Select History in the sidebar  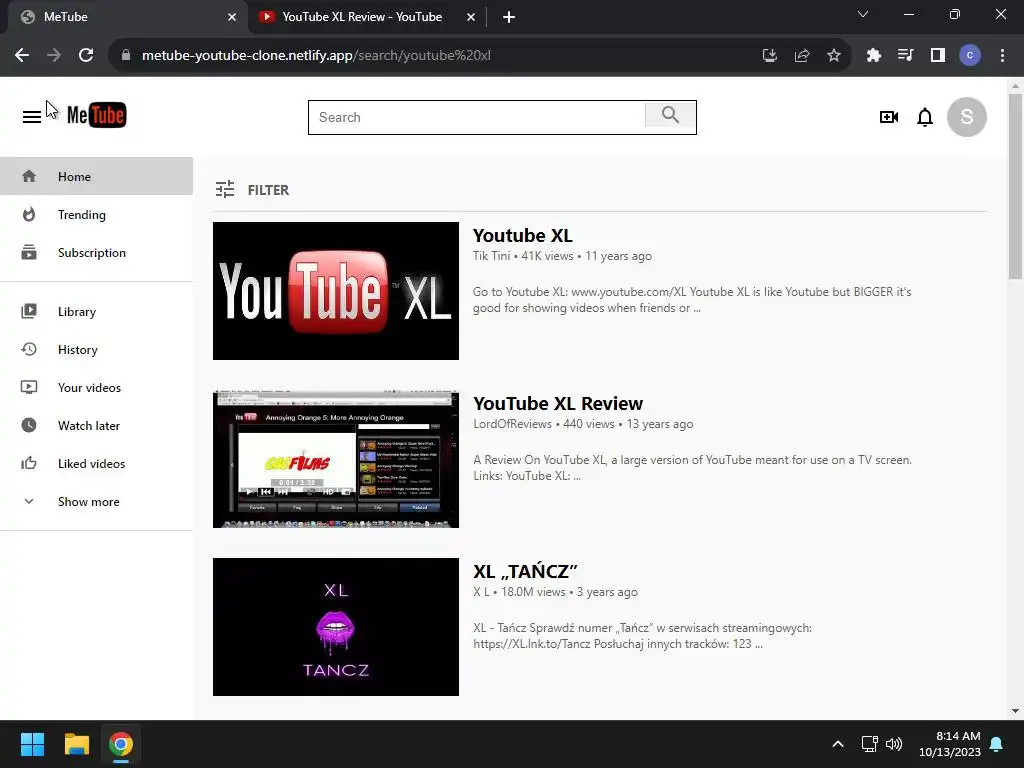[97, 349]
